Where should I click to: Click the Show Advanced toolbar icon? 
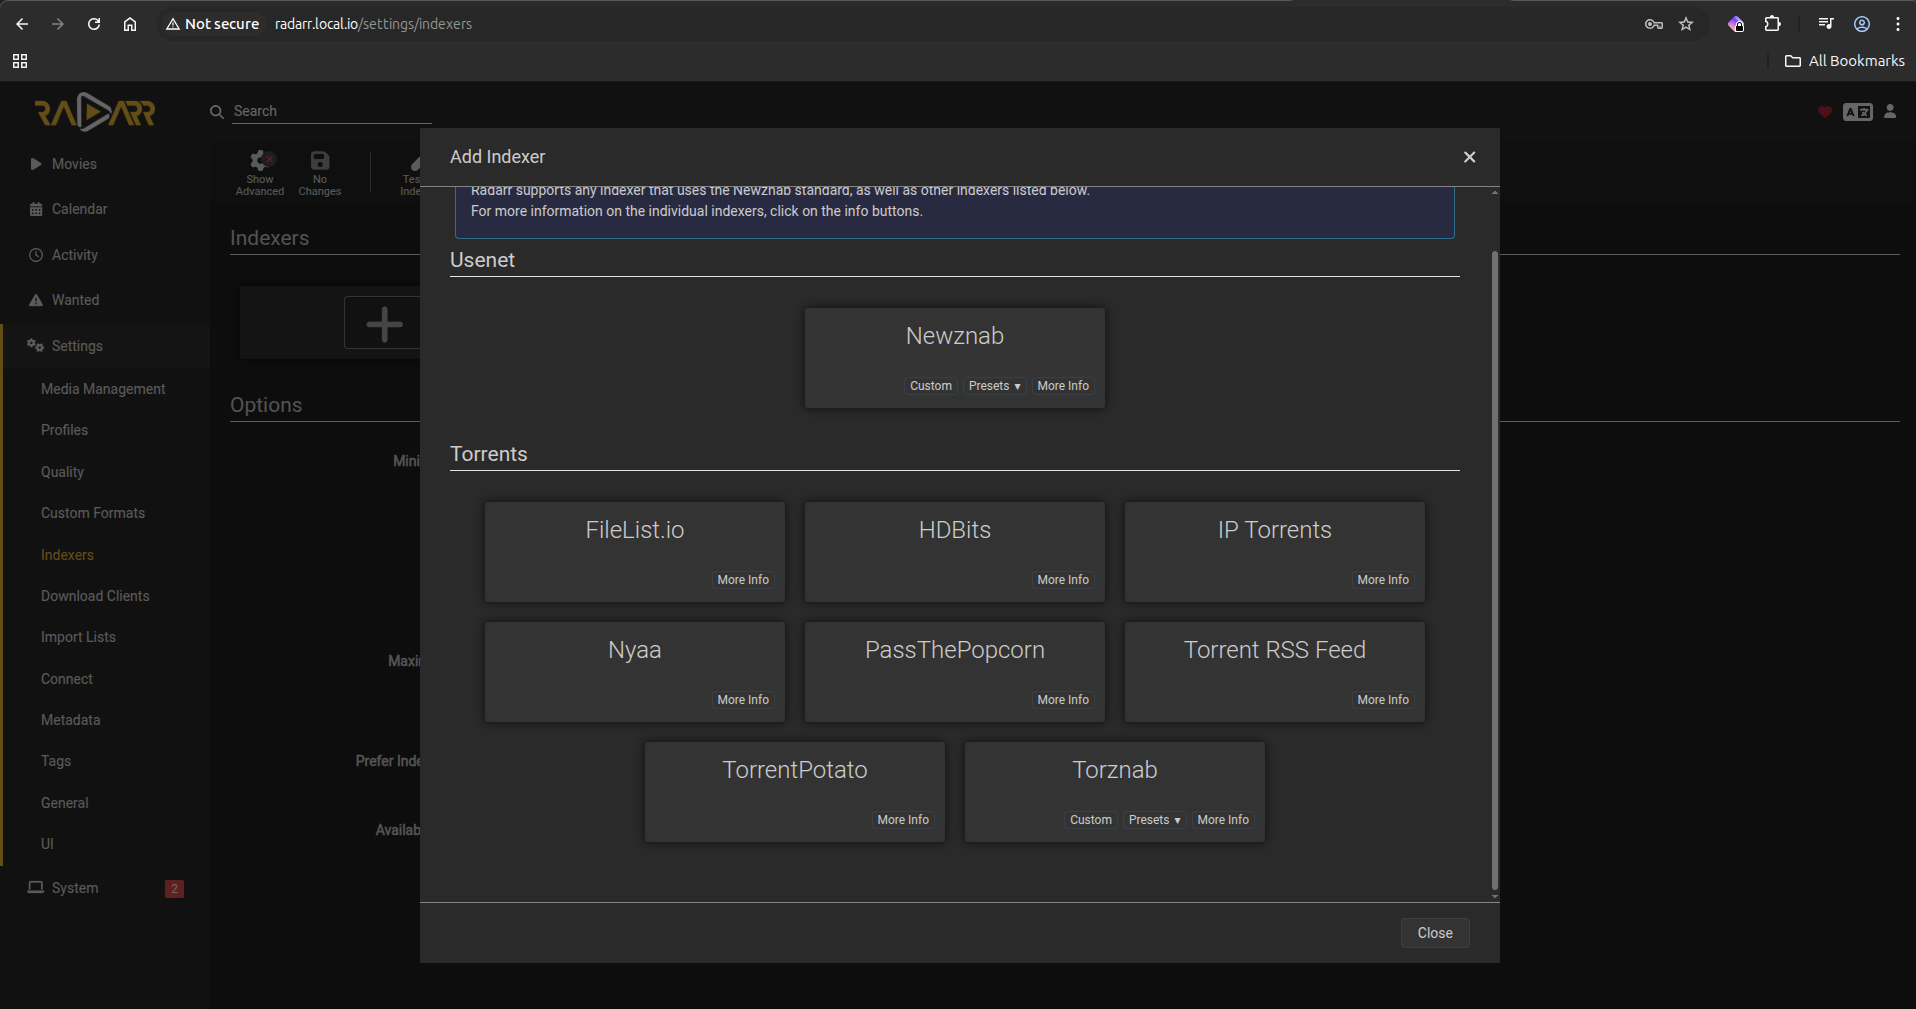[x=260, y=173]
